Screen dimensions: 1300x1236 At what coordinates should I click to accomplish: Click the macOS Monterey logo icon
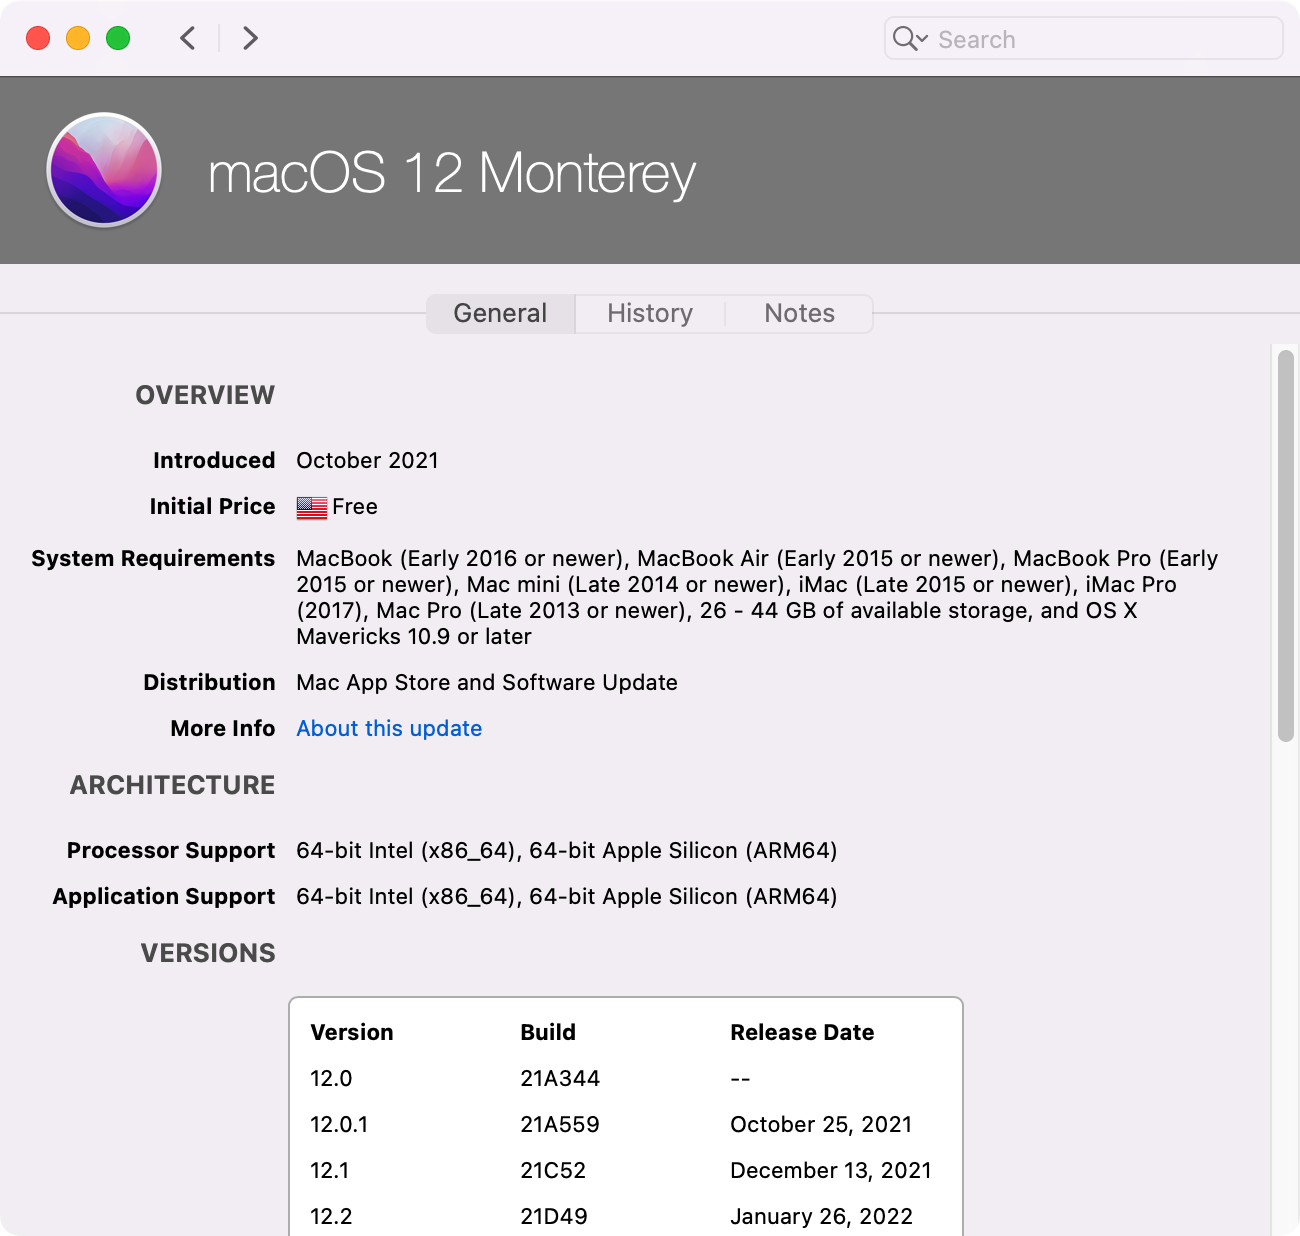(x=104, y=170)
